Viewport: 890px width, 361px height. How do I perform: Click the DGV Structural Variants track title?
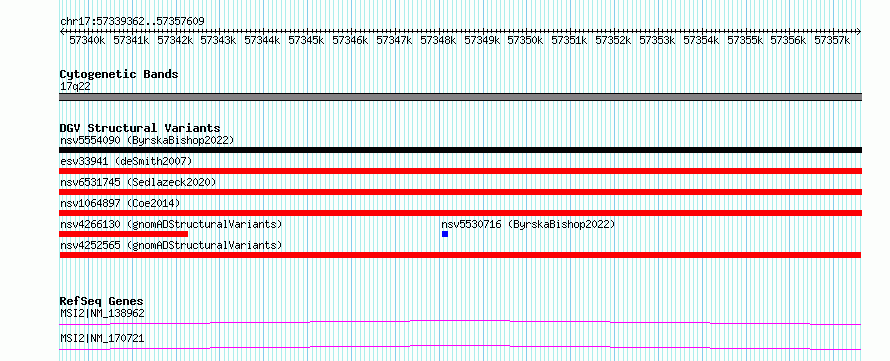click(x=140, y=128)
